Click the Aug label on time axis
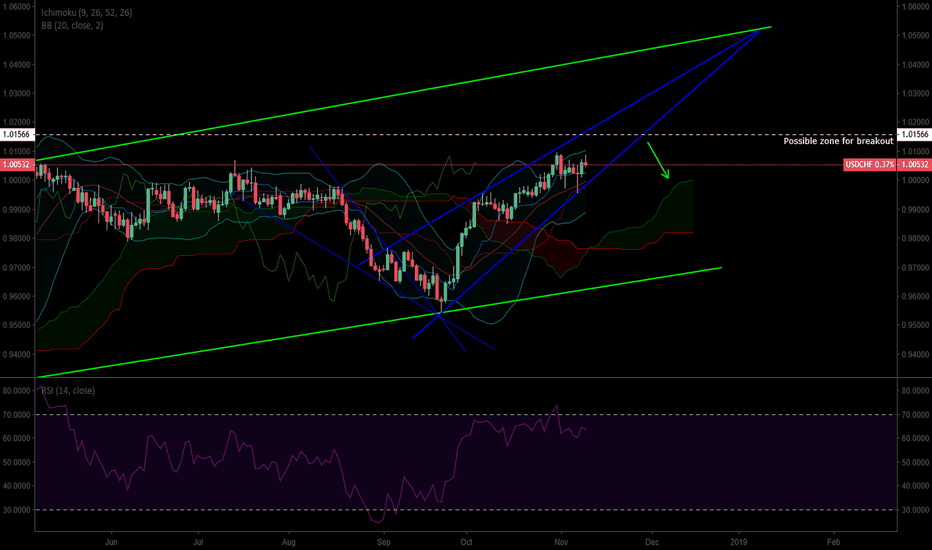 (x=289, y=542)
